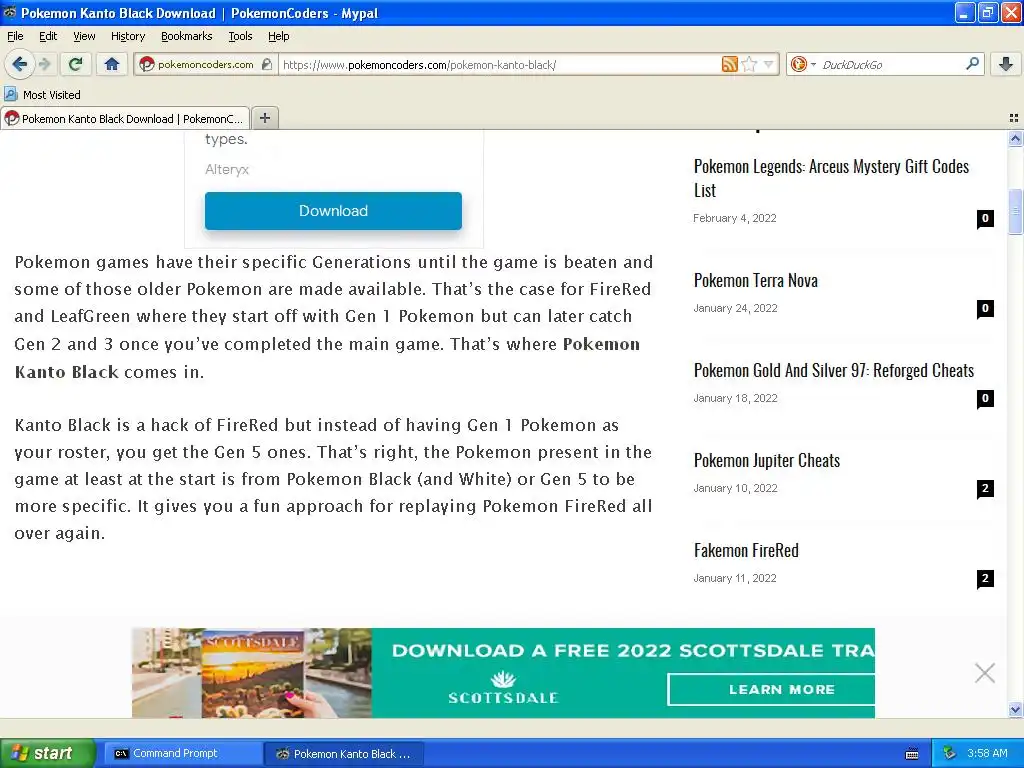Click the magnifier search icon
Screen dimensions: 1024x768
pos(972,63)
